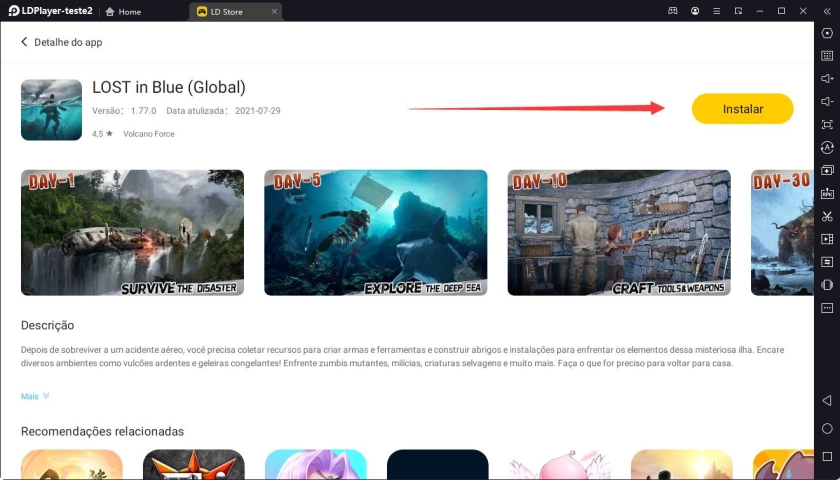Click the Volcano Force developer name
The image size is (840, 480).
149,134
